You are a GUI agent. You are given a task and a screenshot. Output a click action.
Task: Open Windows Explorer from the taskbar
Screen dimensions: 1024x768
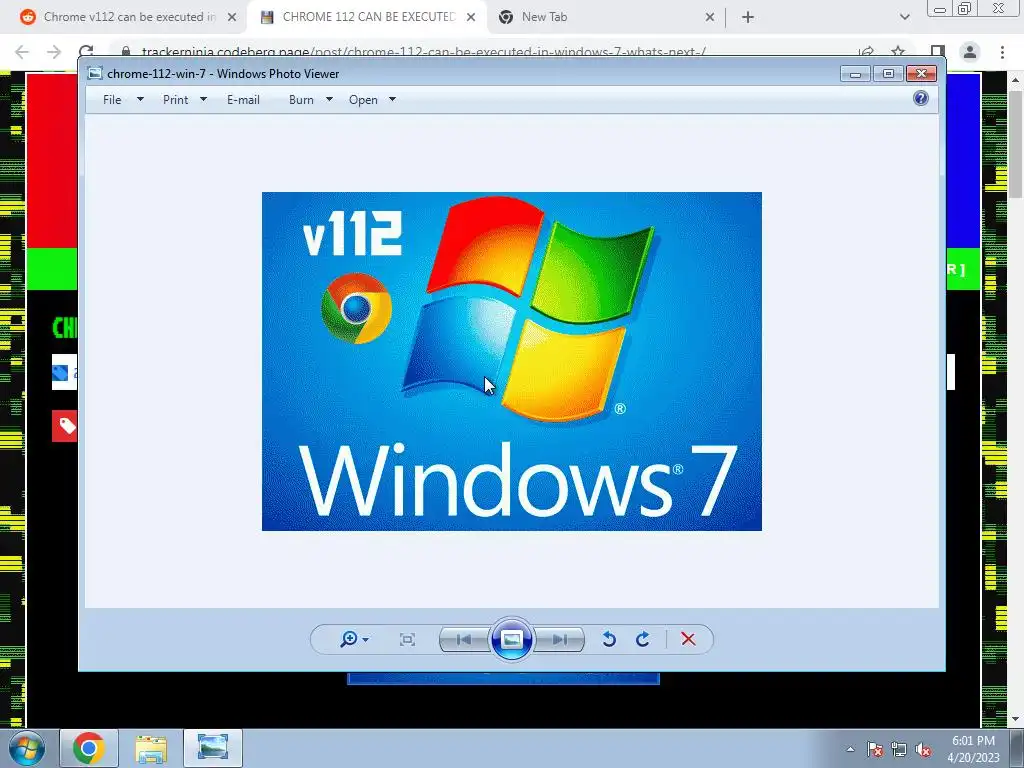pos(151,748)
